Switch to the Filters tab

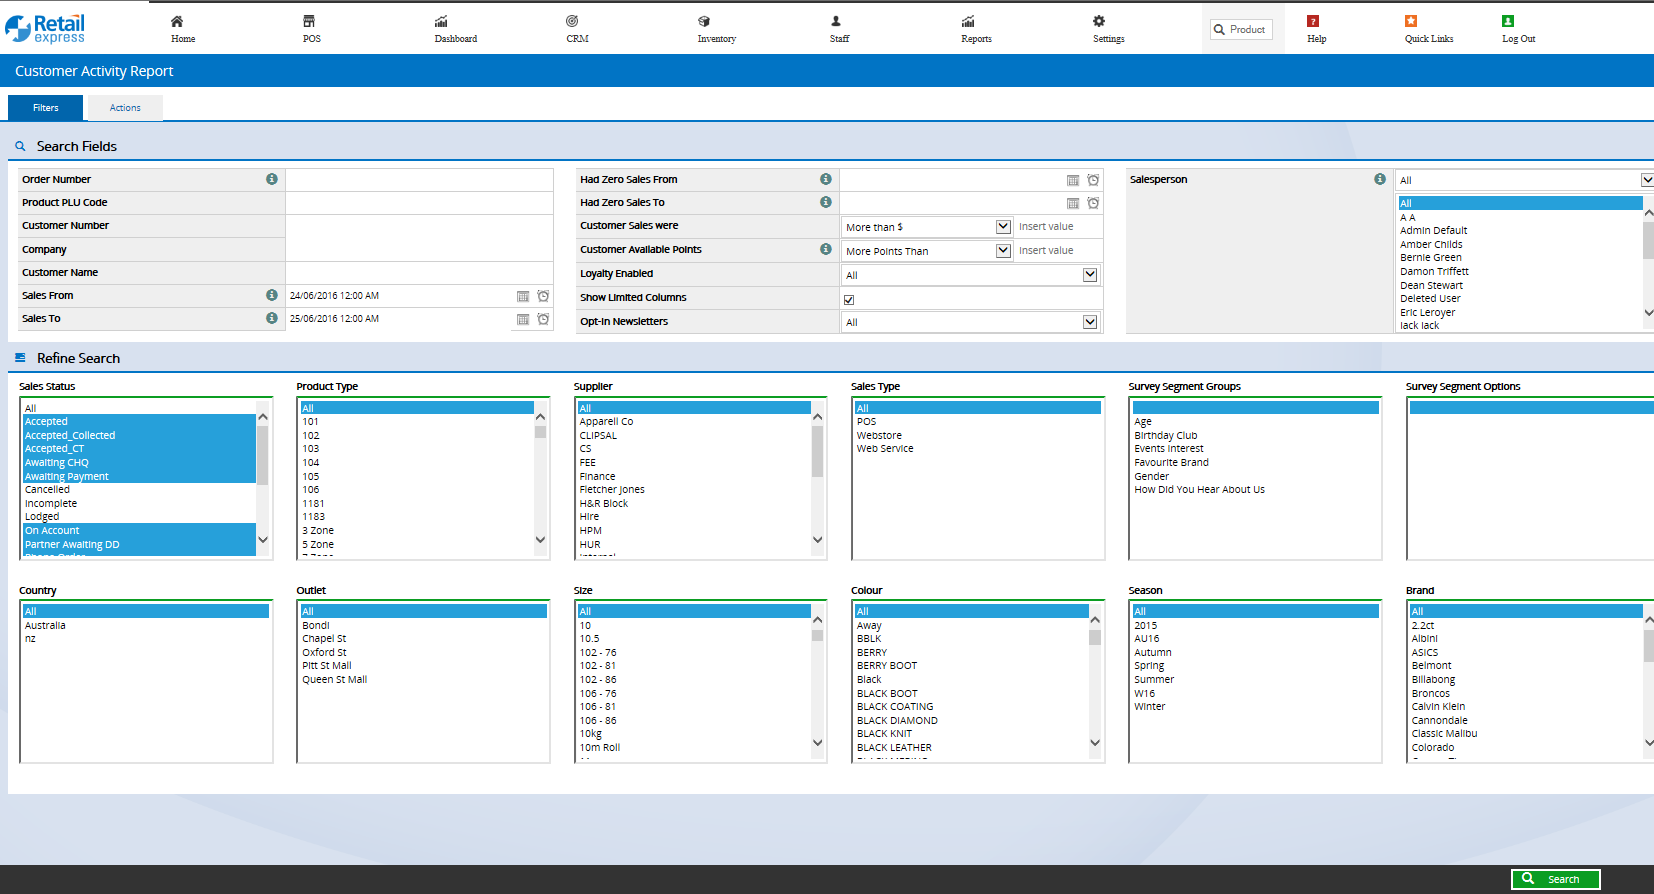coord(46,108)
